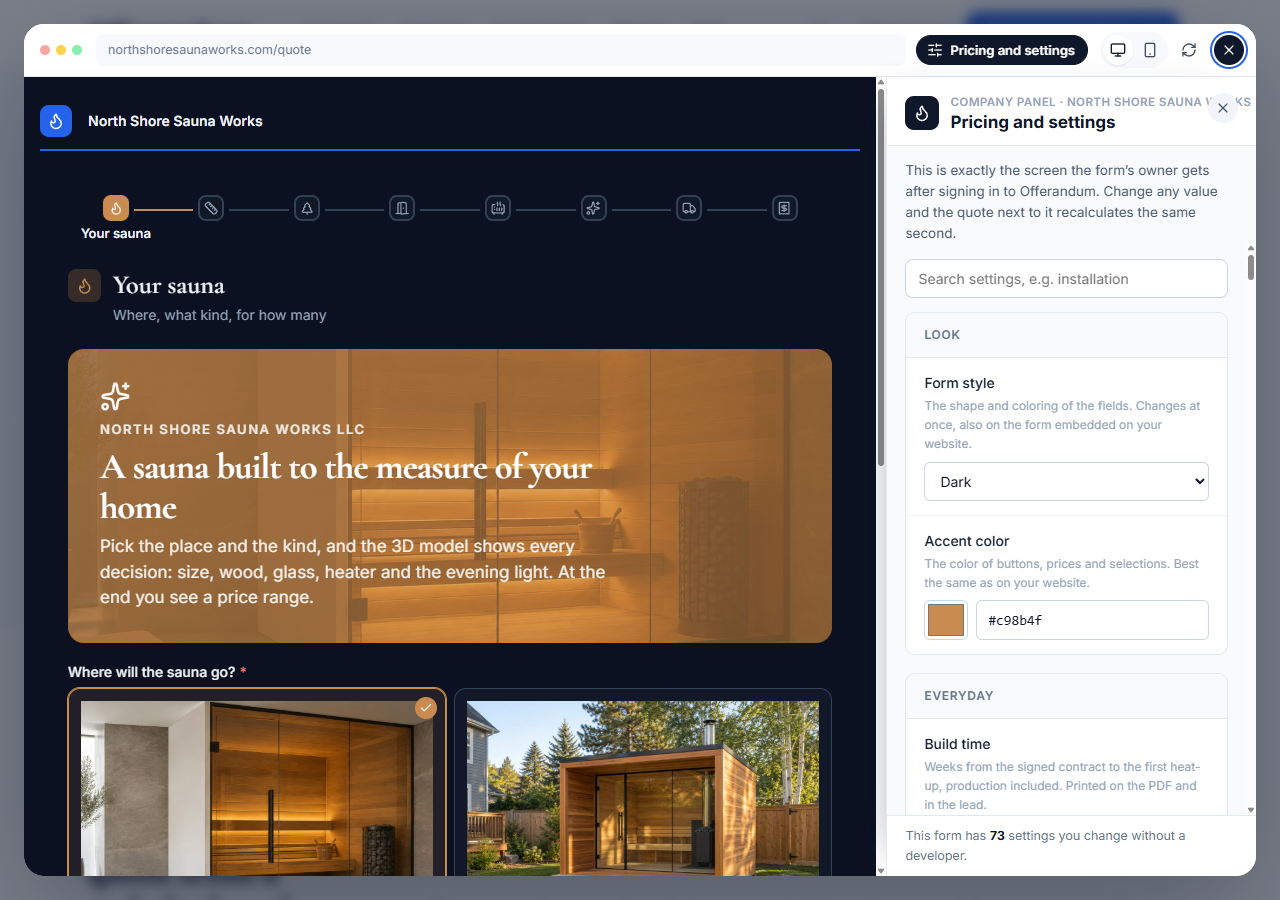
Task: Select the heater step icon in the progress bar
Action: (x=498, y=208)
